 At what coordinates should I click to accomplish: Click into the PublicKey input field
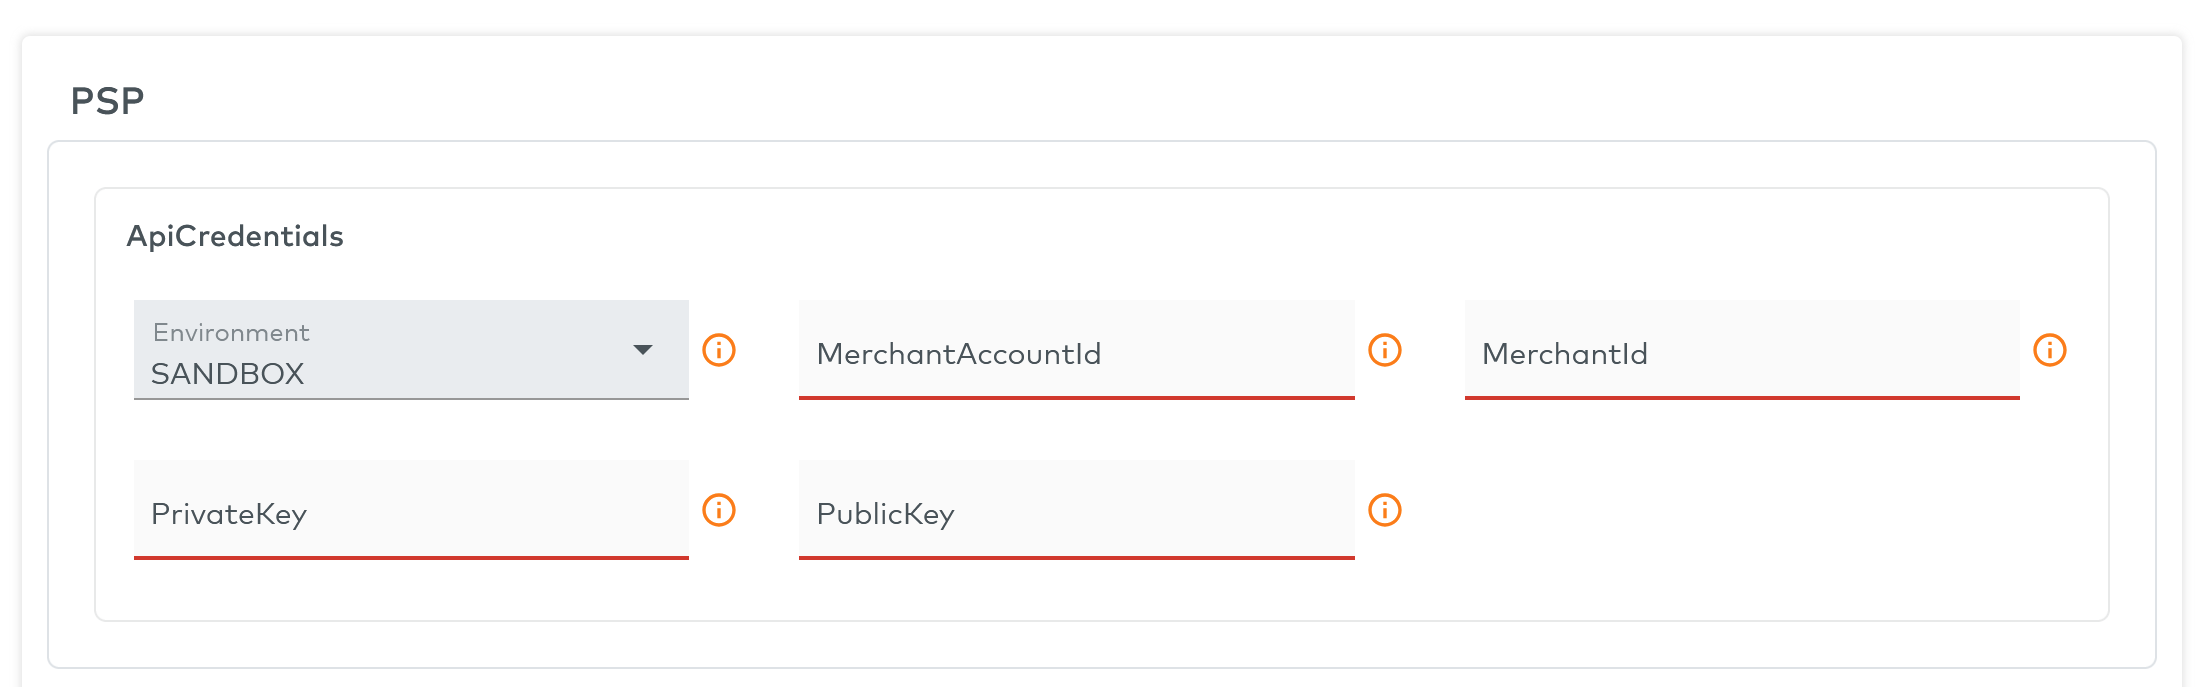(1076, 510)
